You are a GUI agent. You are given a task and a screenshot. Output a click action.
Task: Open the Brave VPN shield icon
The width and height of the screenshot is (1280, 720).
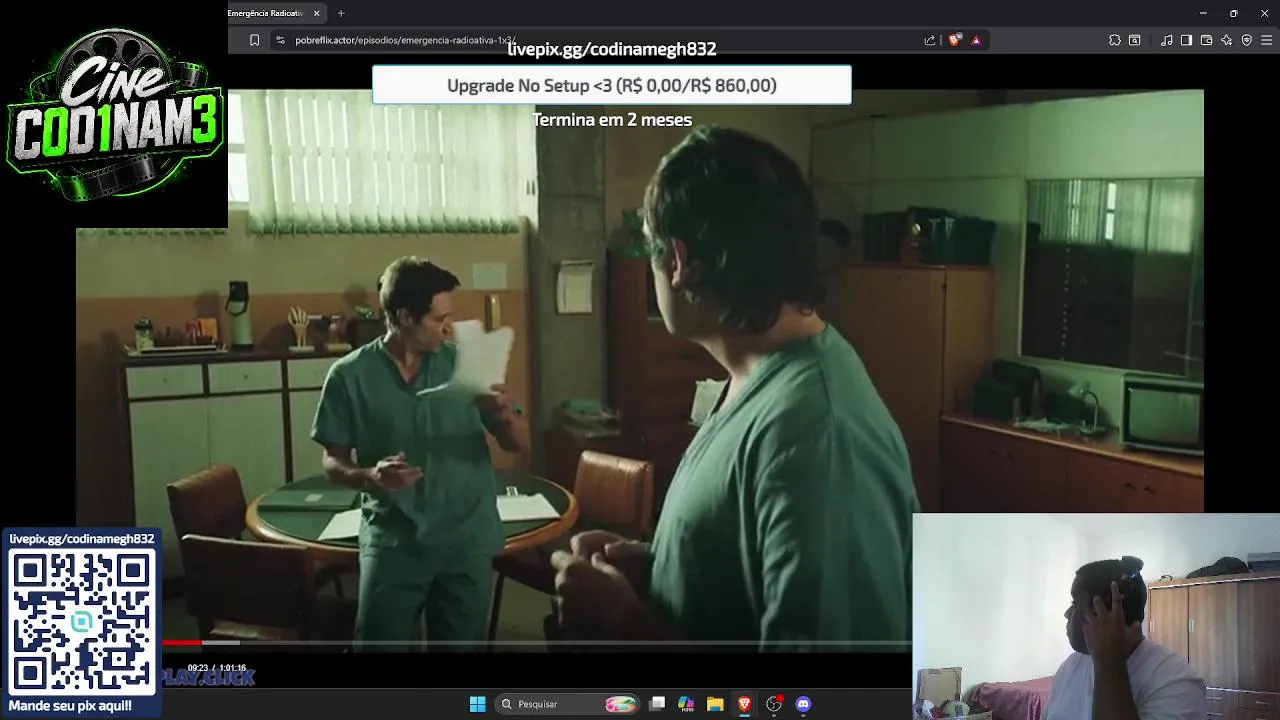click(1247, 40)
